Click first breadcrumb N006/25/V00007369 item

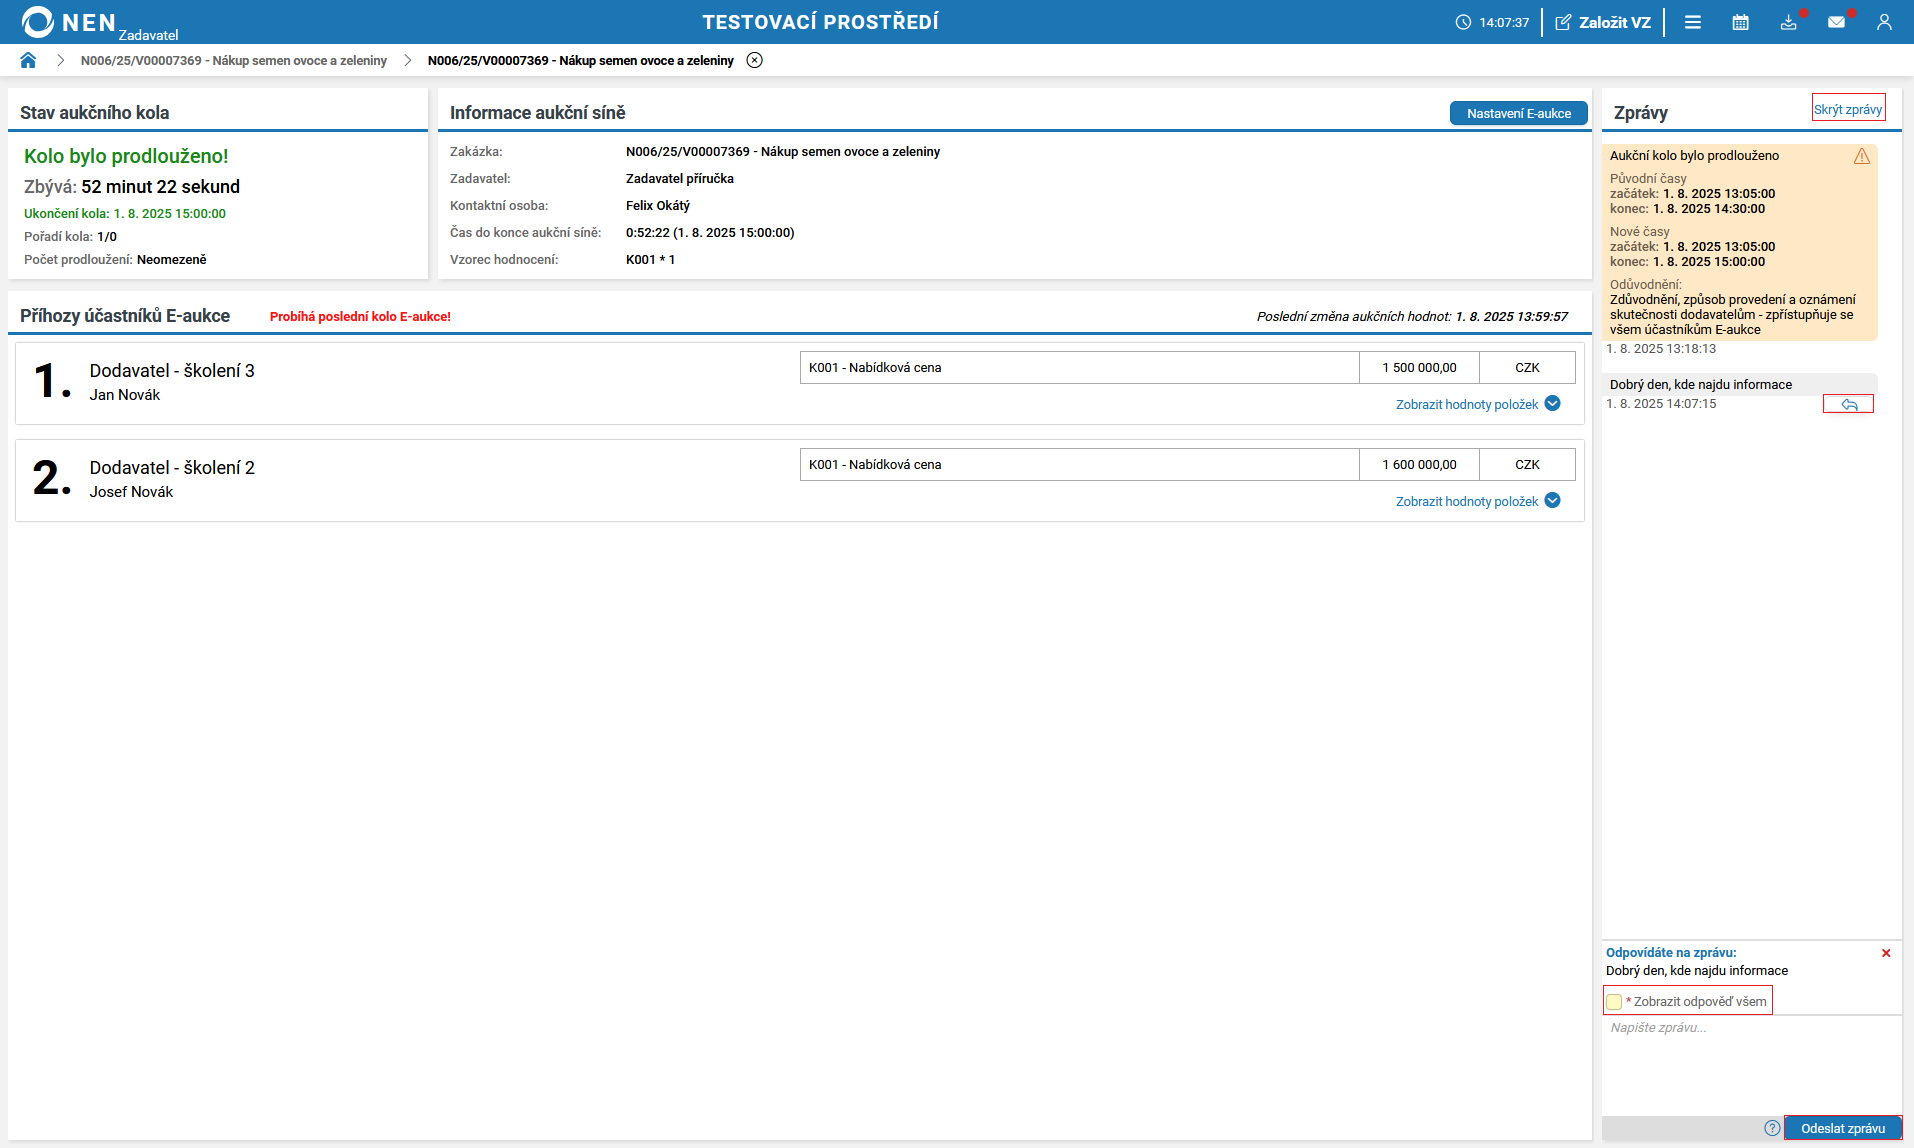tap(233, 61)
